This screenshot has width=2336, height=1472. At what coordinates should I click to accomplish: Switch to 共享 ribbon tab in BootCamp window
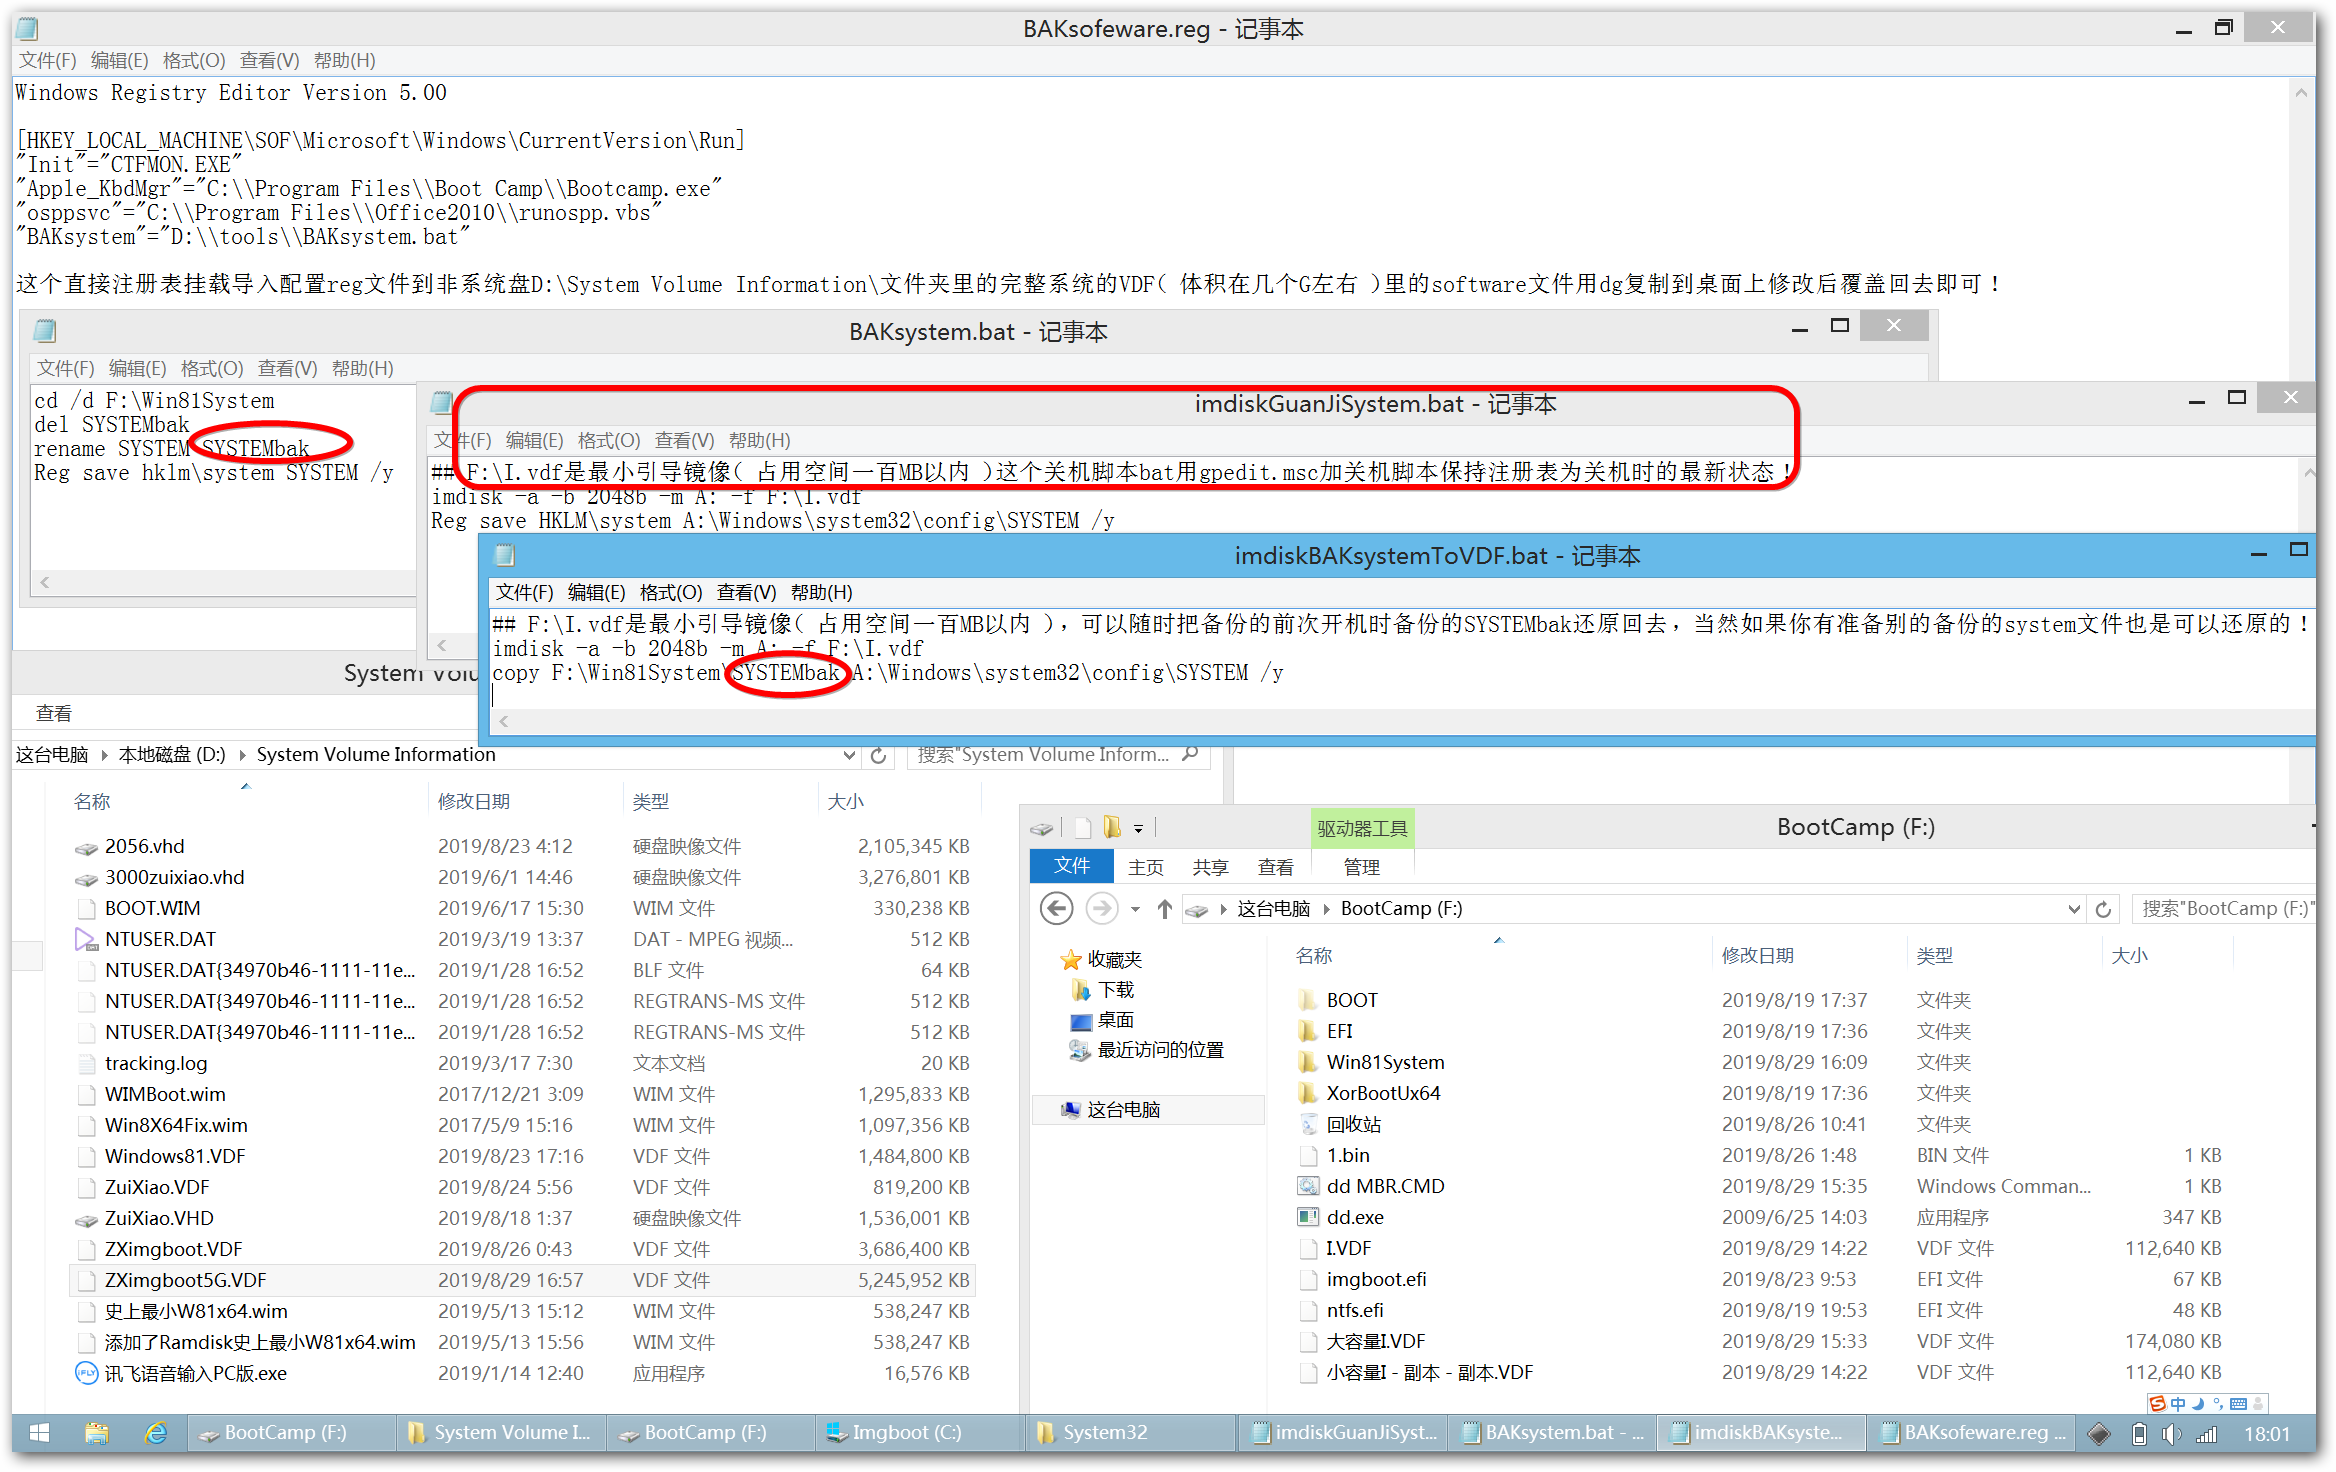(x=1210, y=867)
